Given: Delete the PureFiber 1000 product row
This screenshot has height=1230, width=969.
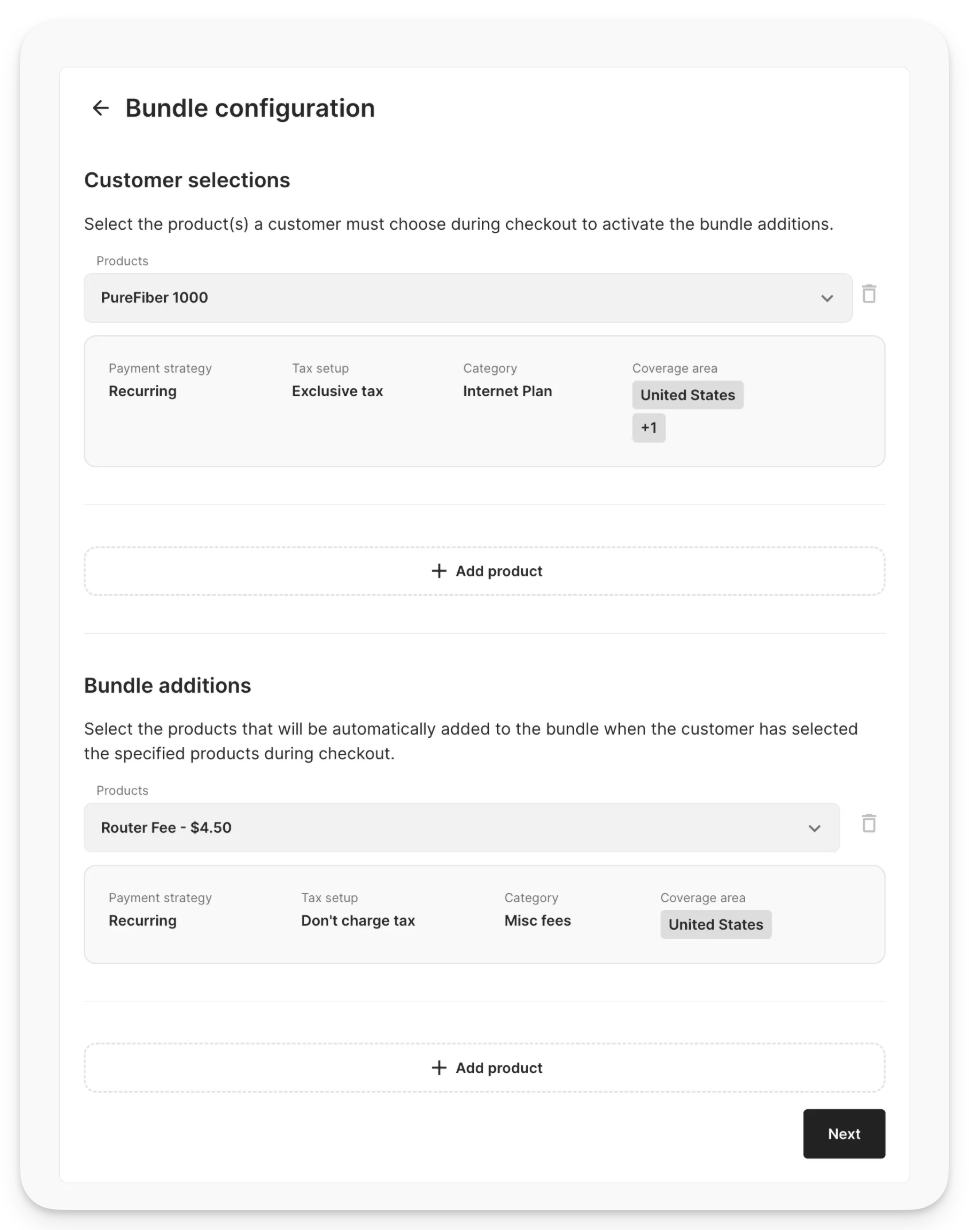Looking at the screenshot, I should pos(869,294).
